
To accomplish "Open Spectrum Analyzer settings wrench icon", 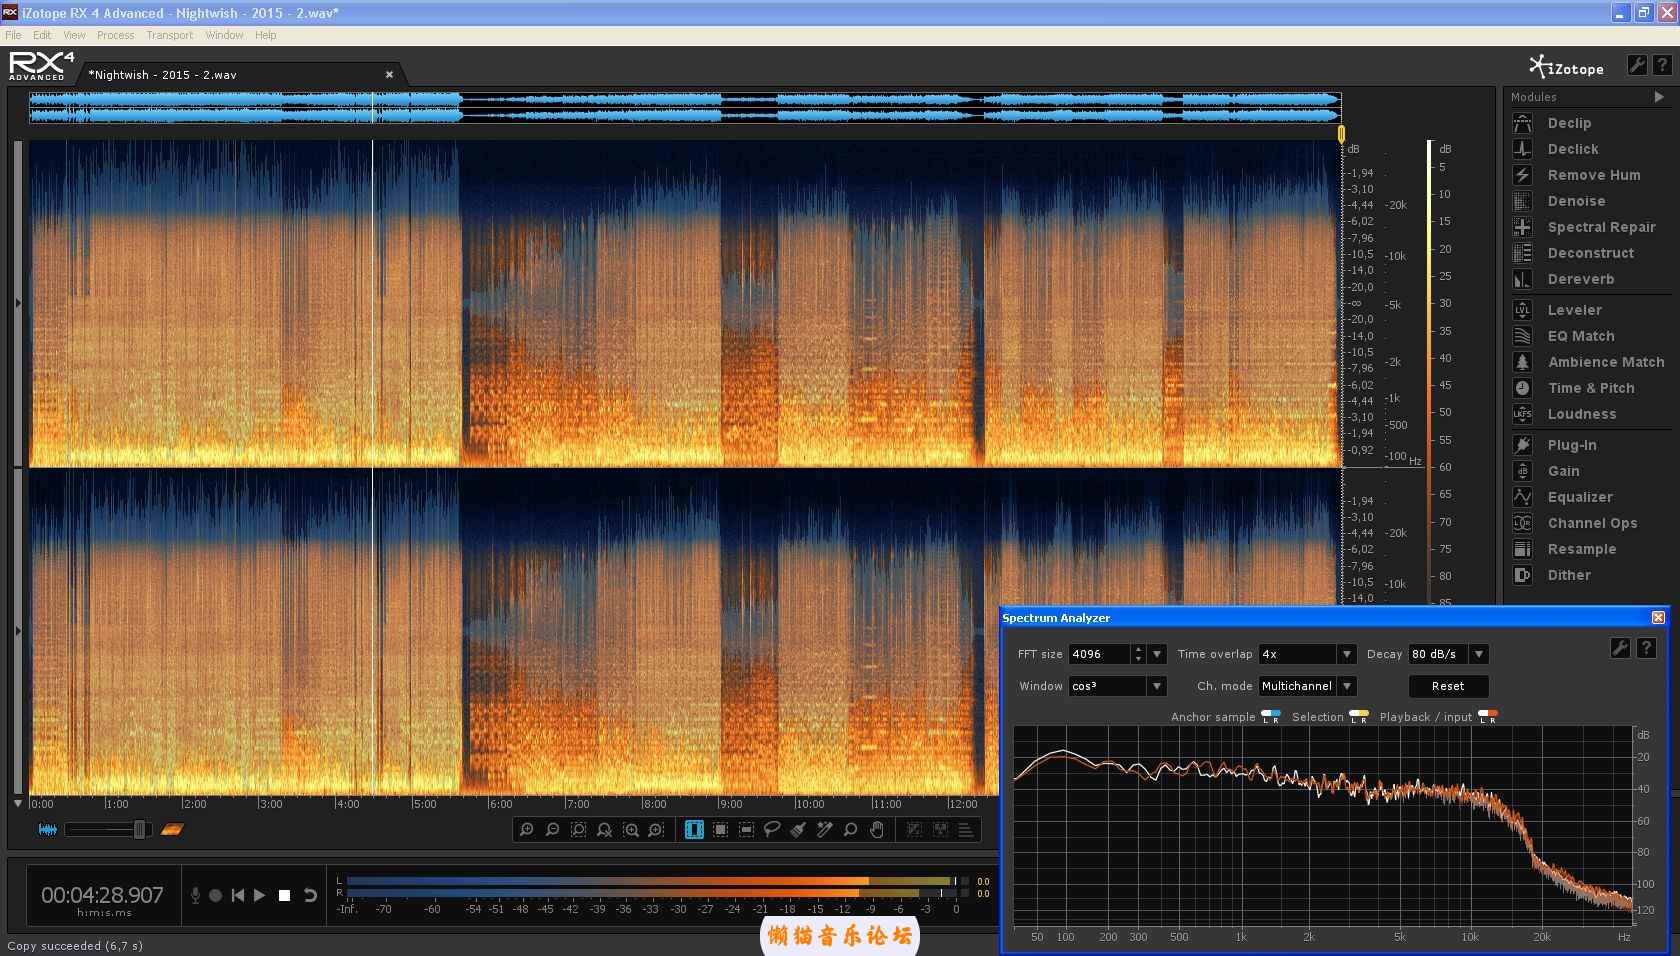I will pyautogui.click(x=1620, y=648).
